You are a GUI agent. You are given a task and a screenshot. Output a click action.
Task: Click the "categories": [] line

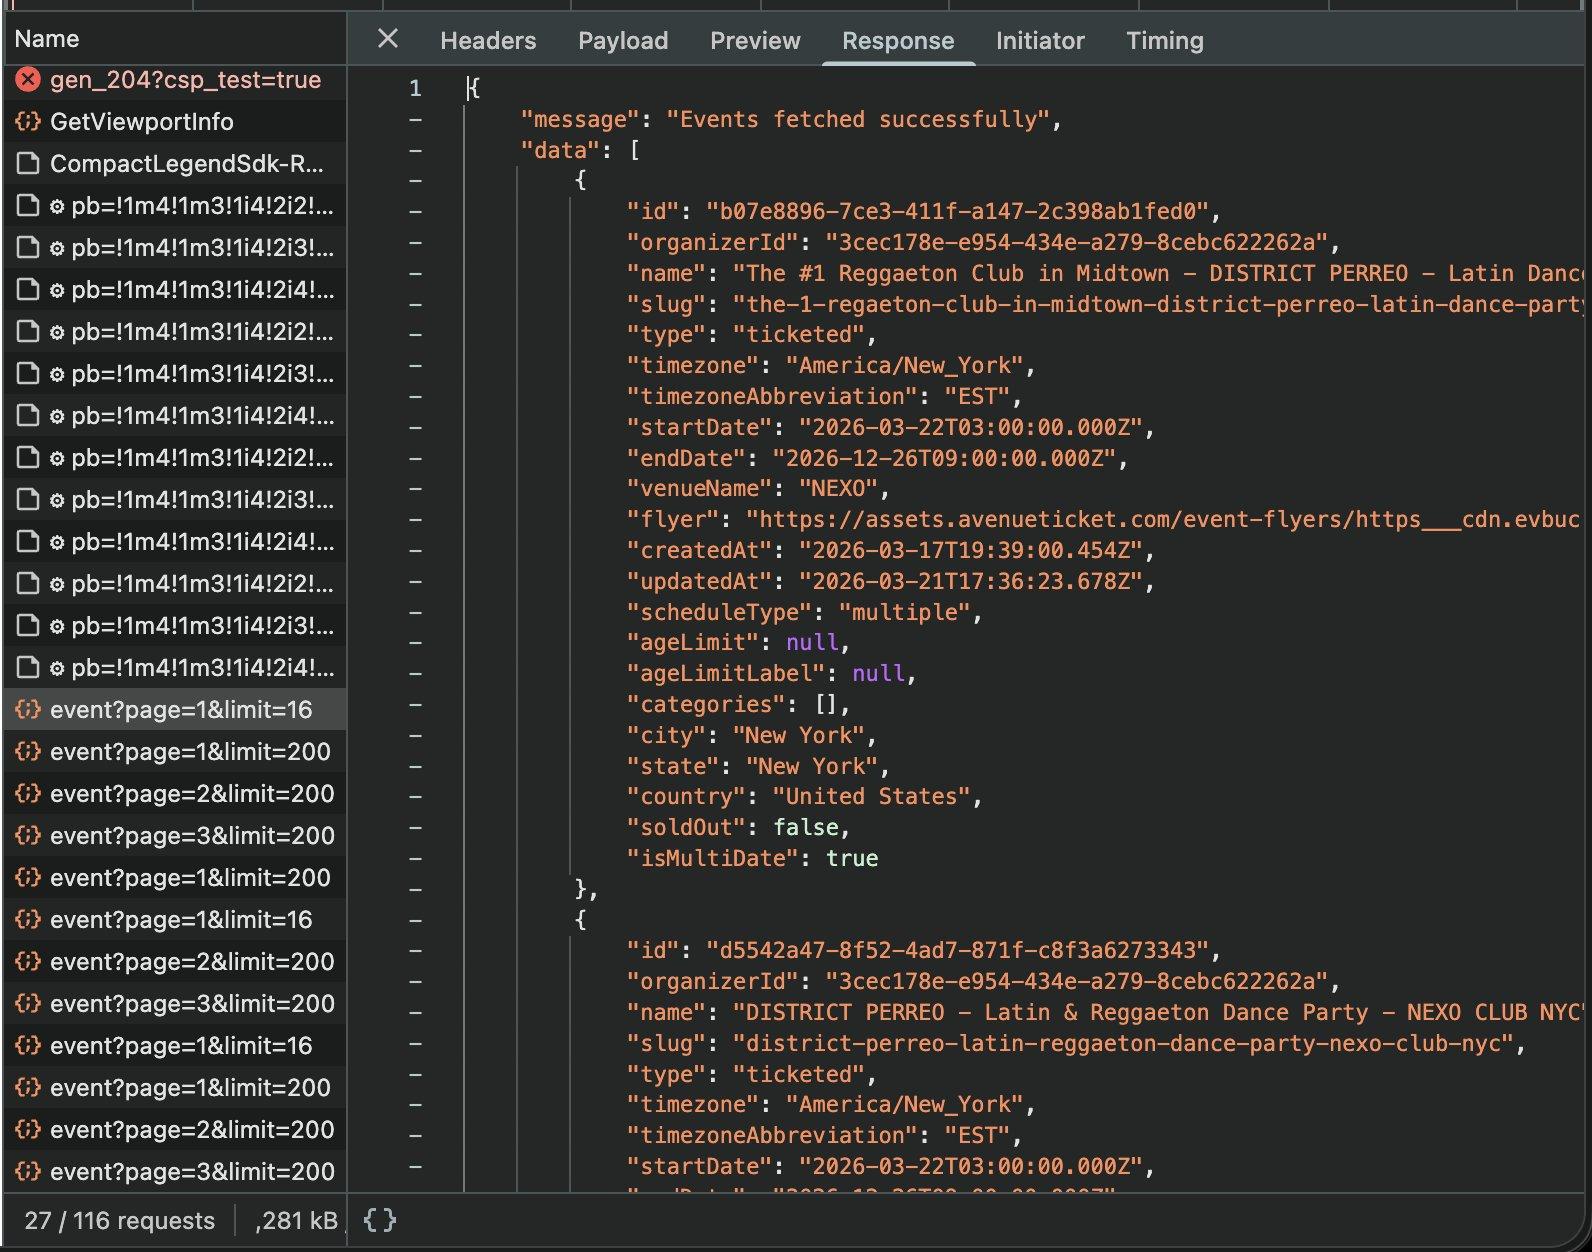[738, 705]
